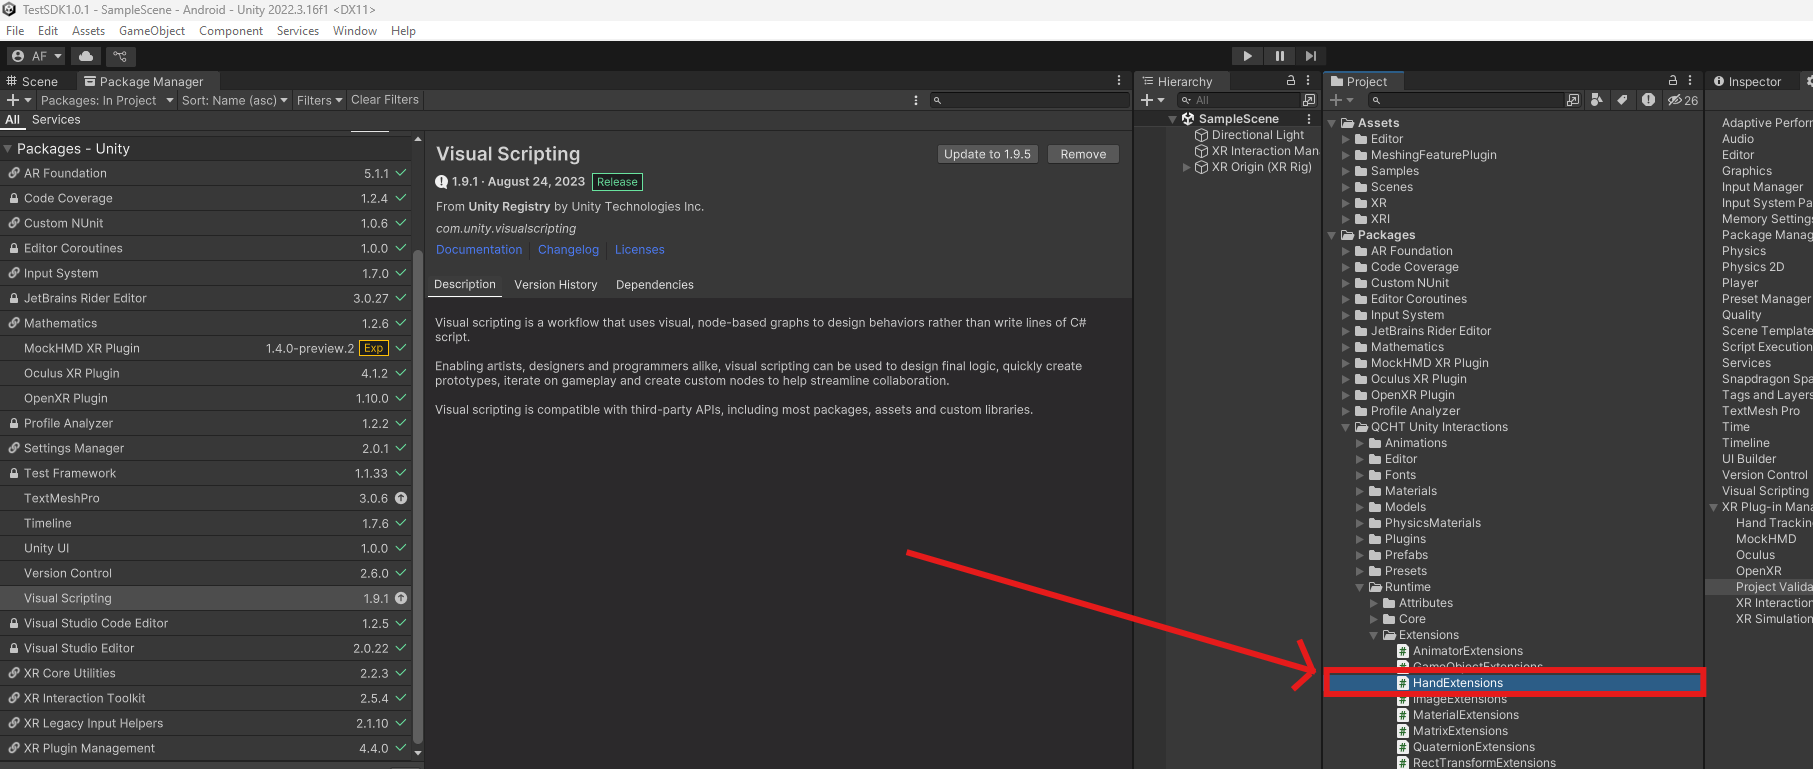Collapse the Packages - Unity list header
1813x769 pixels.
tap(8, 148)
